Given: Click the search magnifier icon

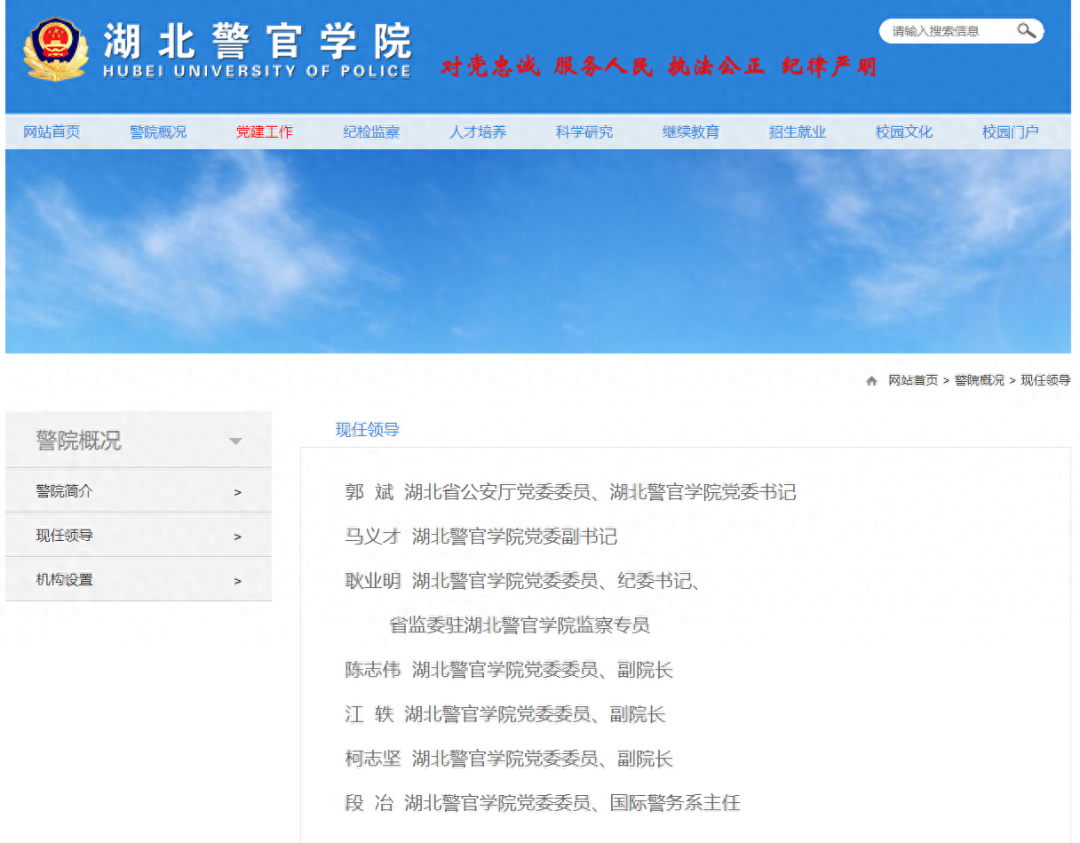Looking at the screenshot, I should coord(1026,30).
